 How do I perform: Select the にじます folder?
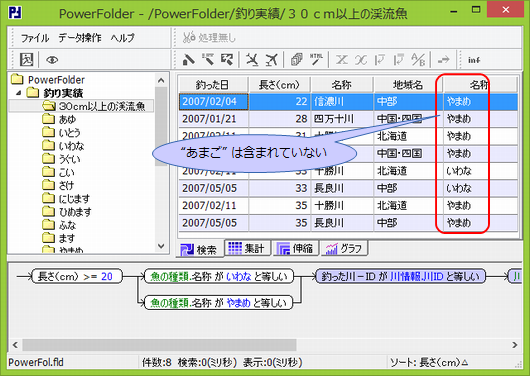click(x=67, y=198)
